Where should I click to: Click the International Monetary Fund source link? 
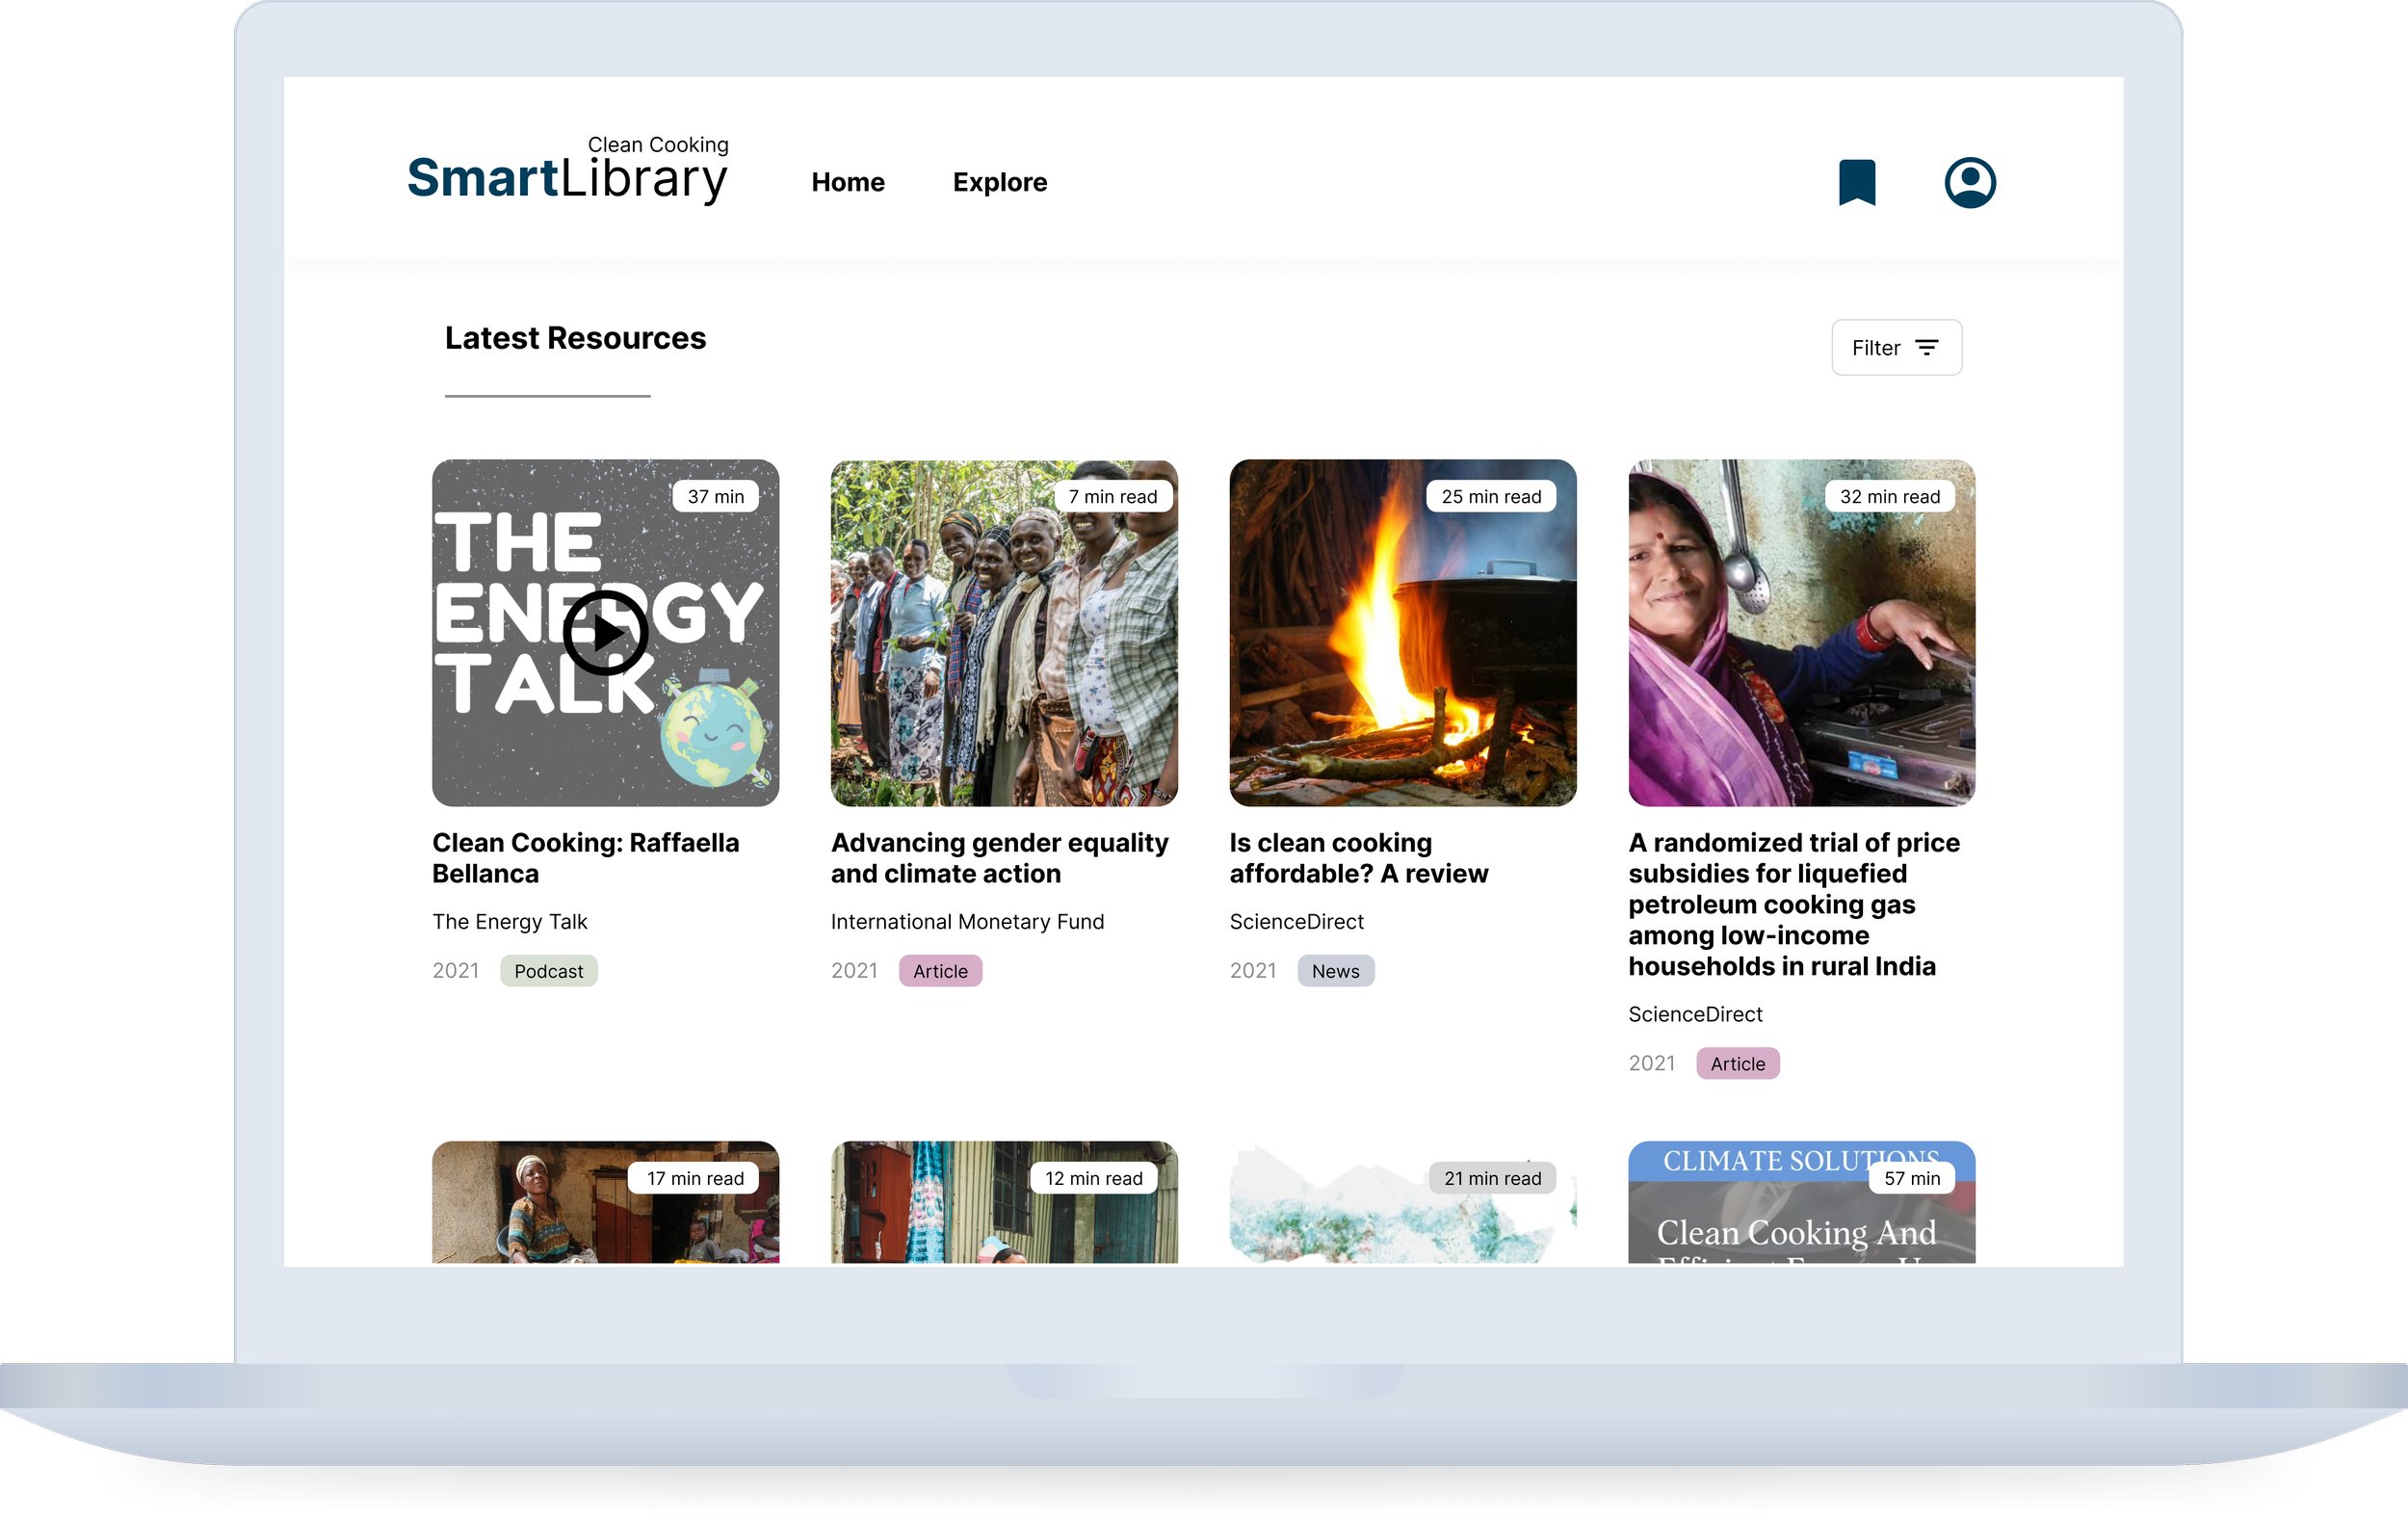966,922
